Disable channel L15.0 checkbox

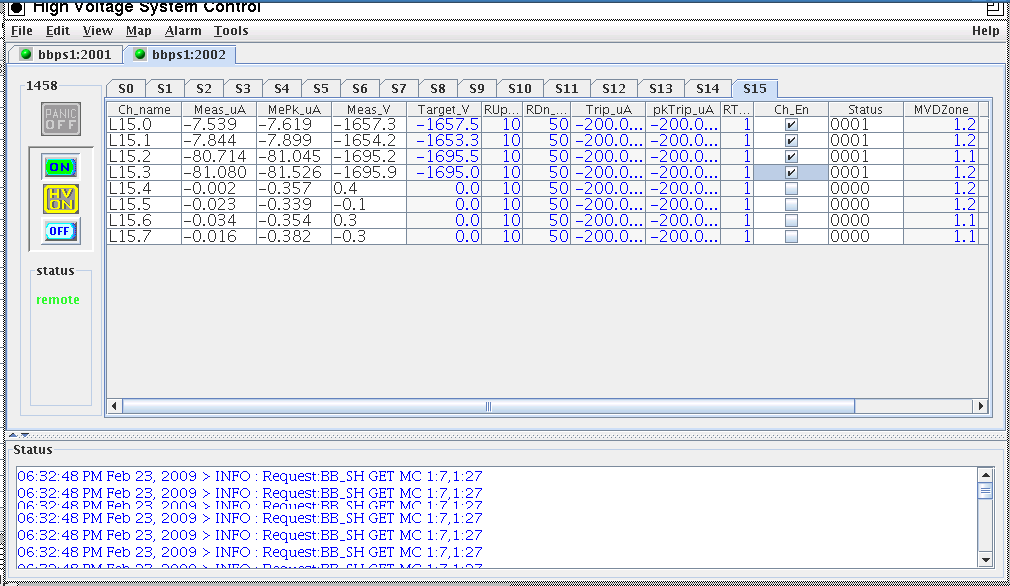791,125
